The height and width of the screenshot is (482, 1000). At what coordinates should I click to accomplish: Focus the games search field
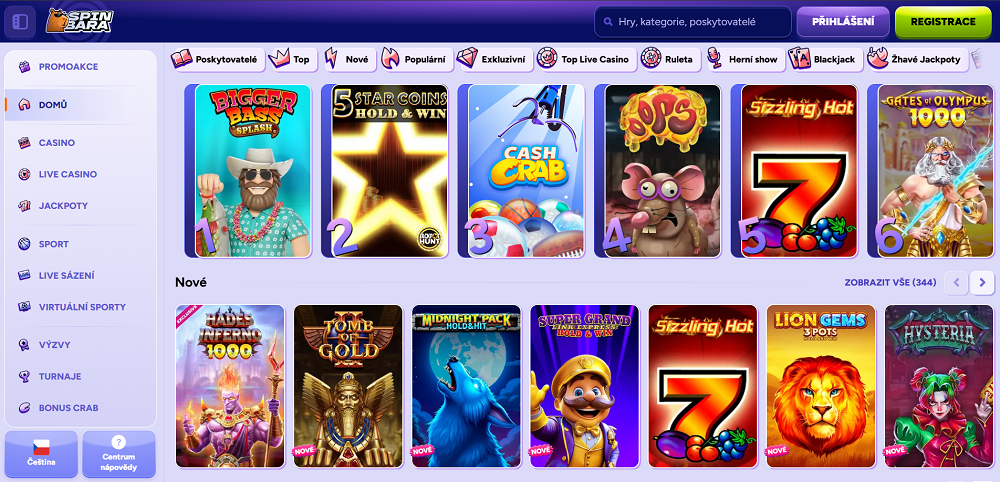pyautogui.click(x=693, y=22)
